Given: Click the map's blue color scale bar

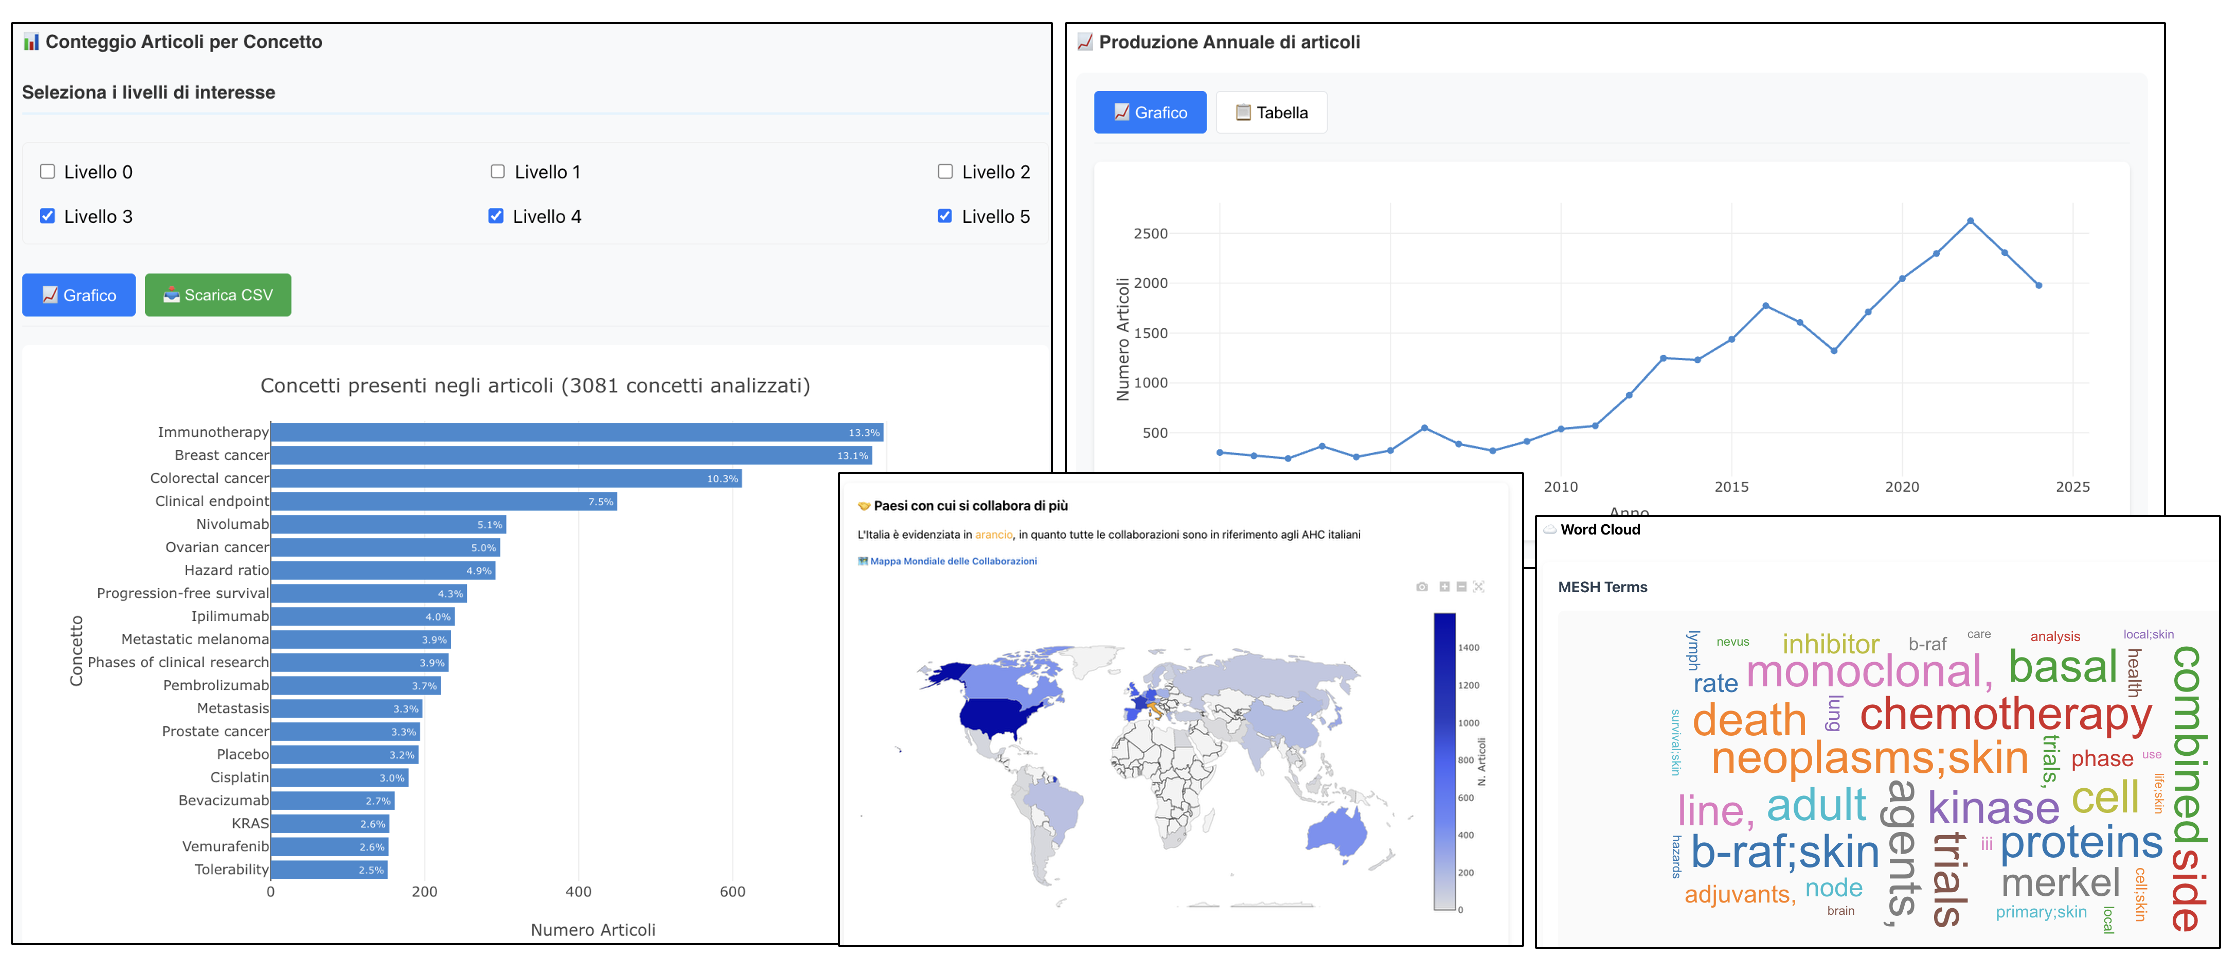Looking at the screenshot, I should pyautogui.click(x=1444, y=760).
